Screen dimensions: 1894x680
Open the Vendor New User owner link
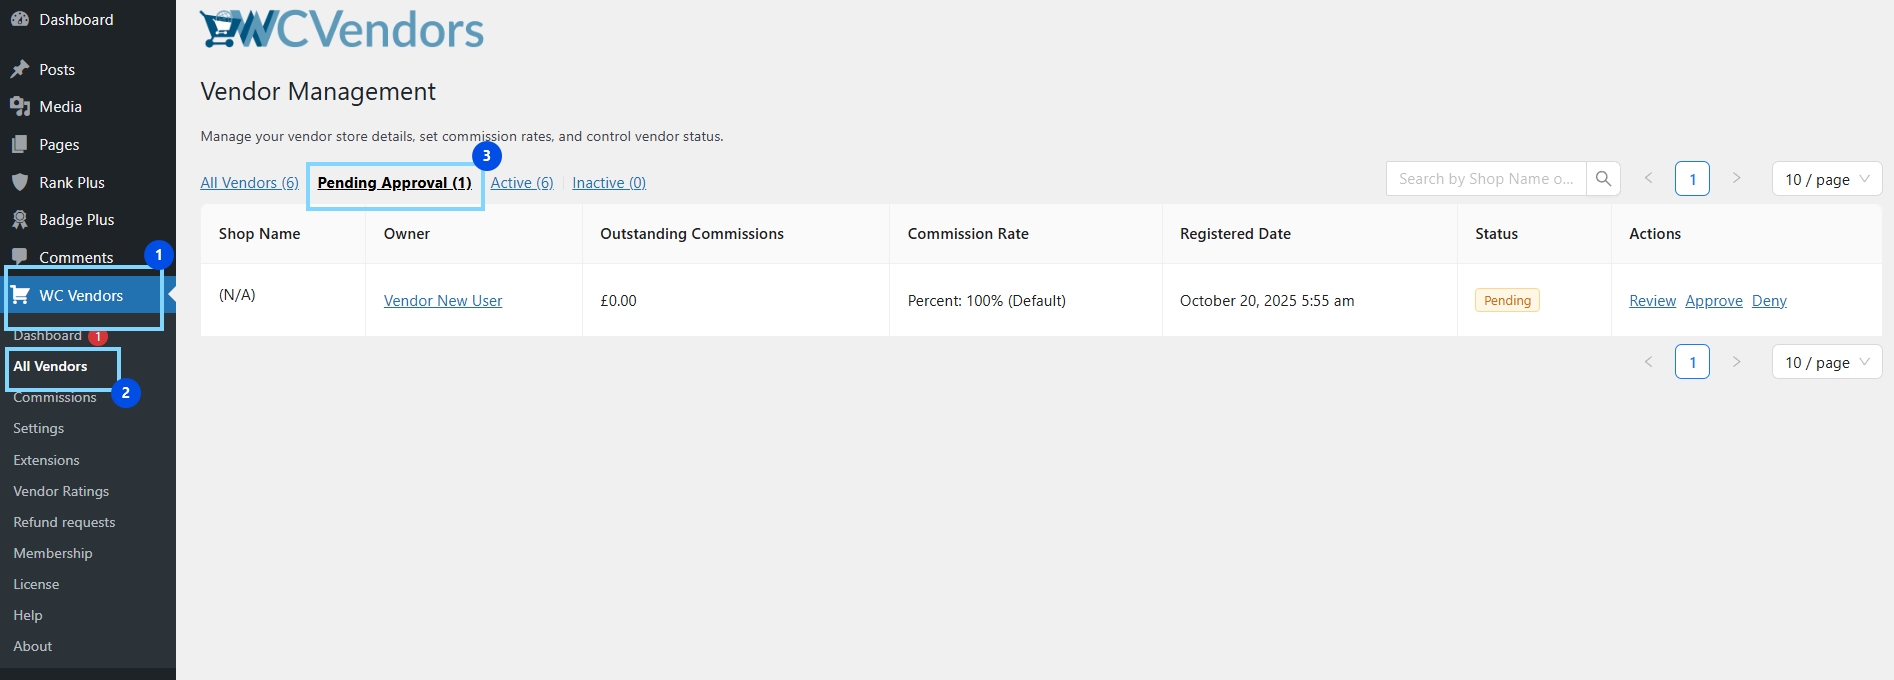coord(443,301)
